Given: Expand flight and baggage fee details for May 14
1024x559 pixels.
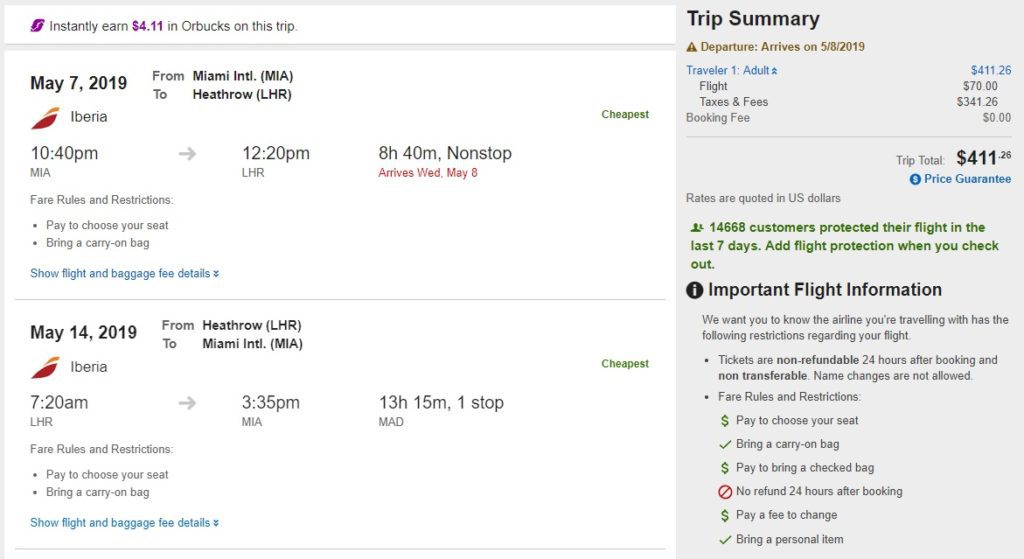Looking at the screenshot, I should [x=125, y=522].
